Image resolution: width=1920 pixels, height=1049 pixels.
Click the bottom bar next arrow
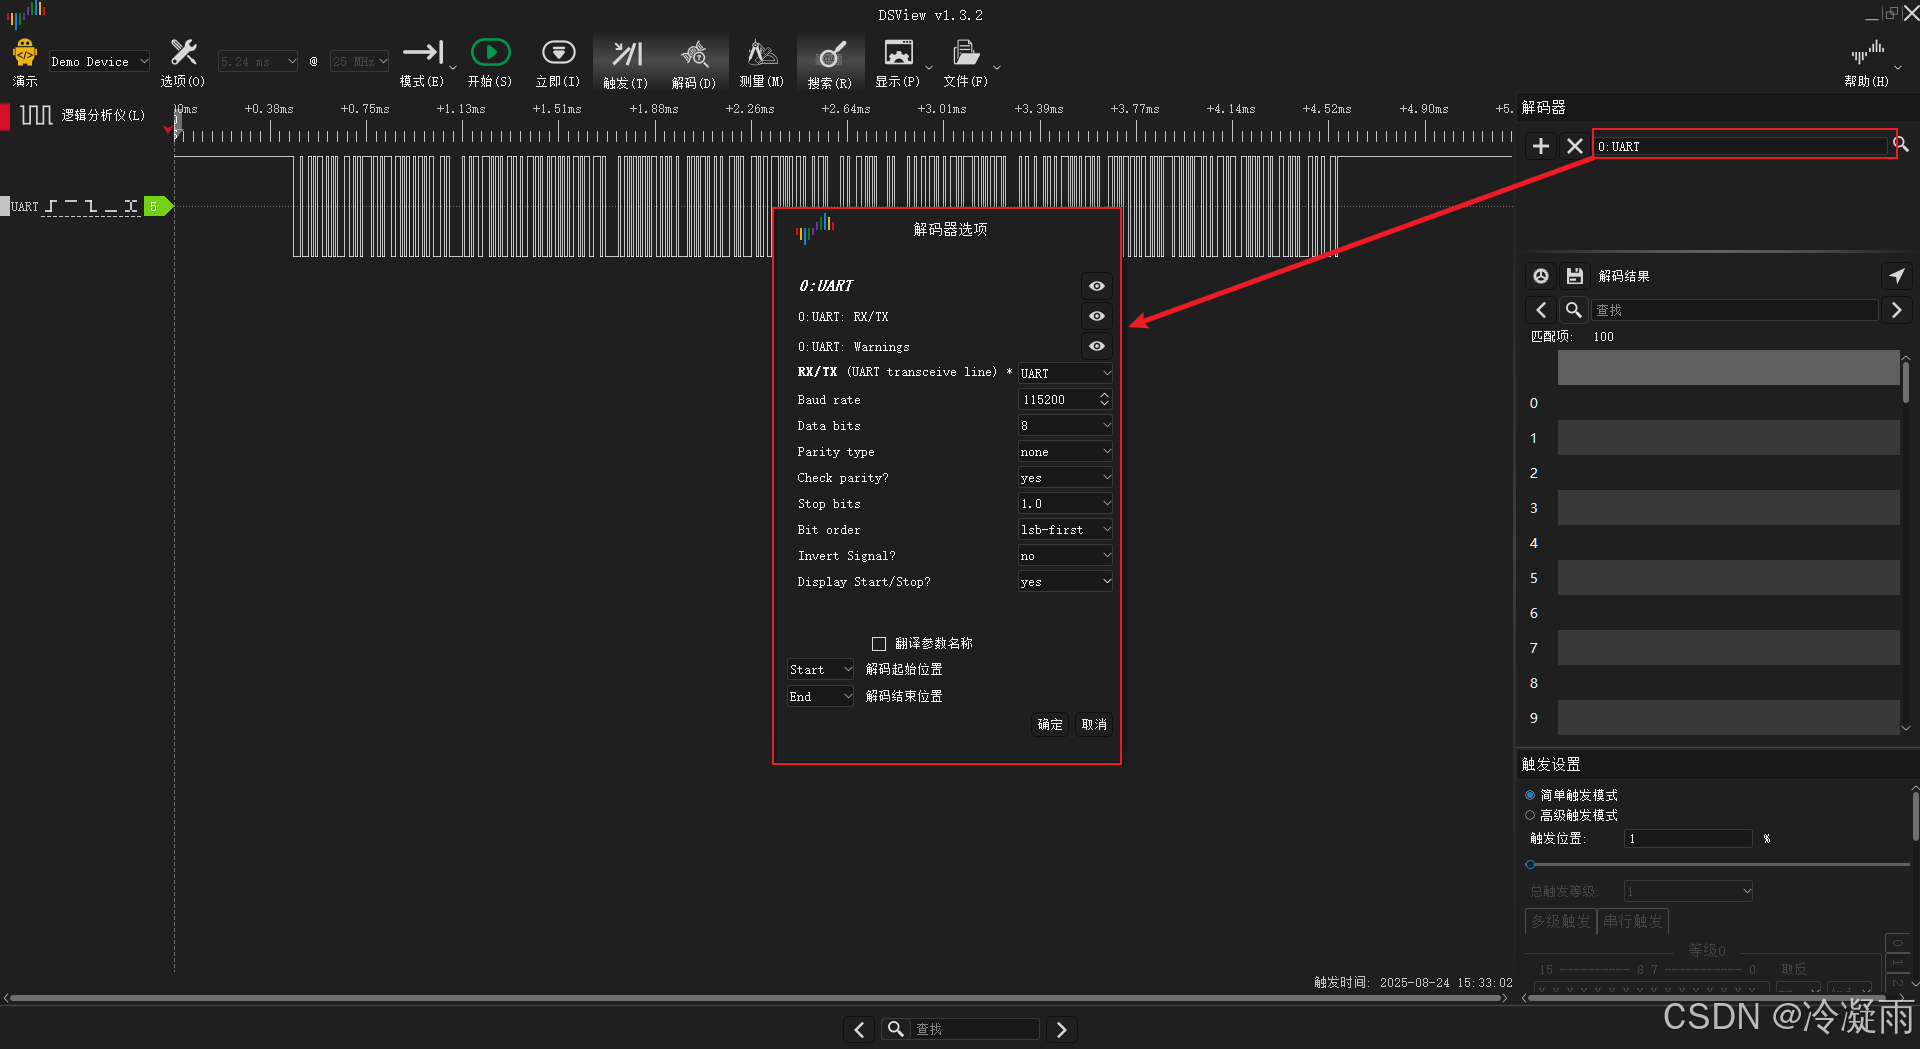point(1062,1029)
